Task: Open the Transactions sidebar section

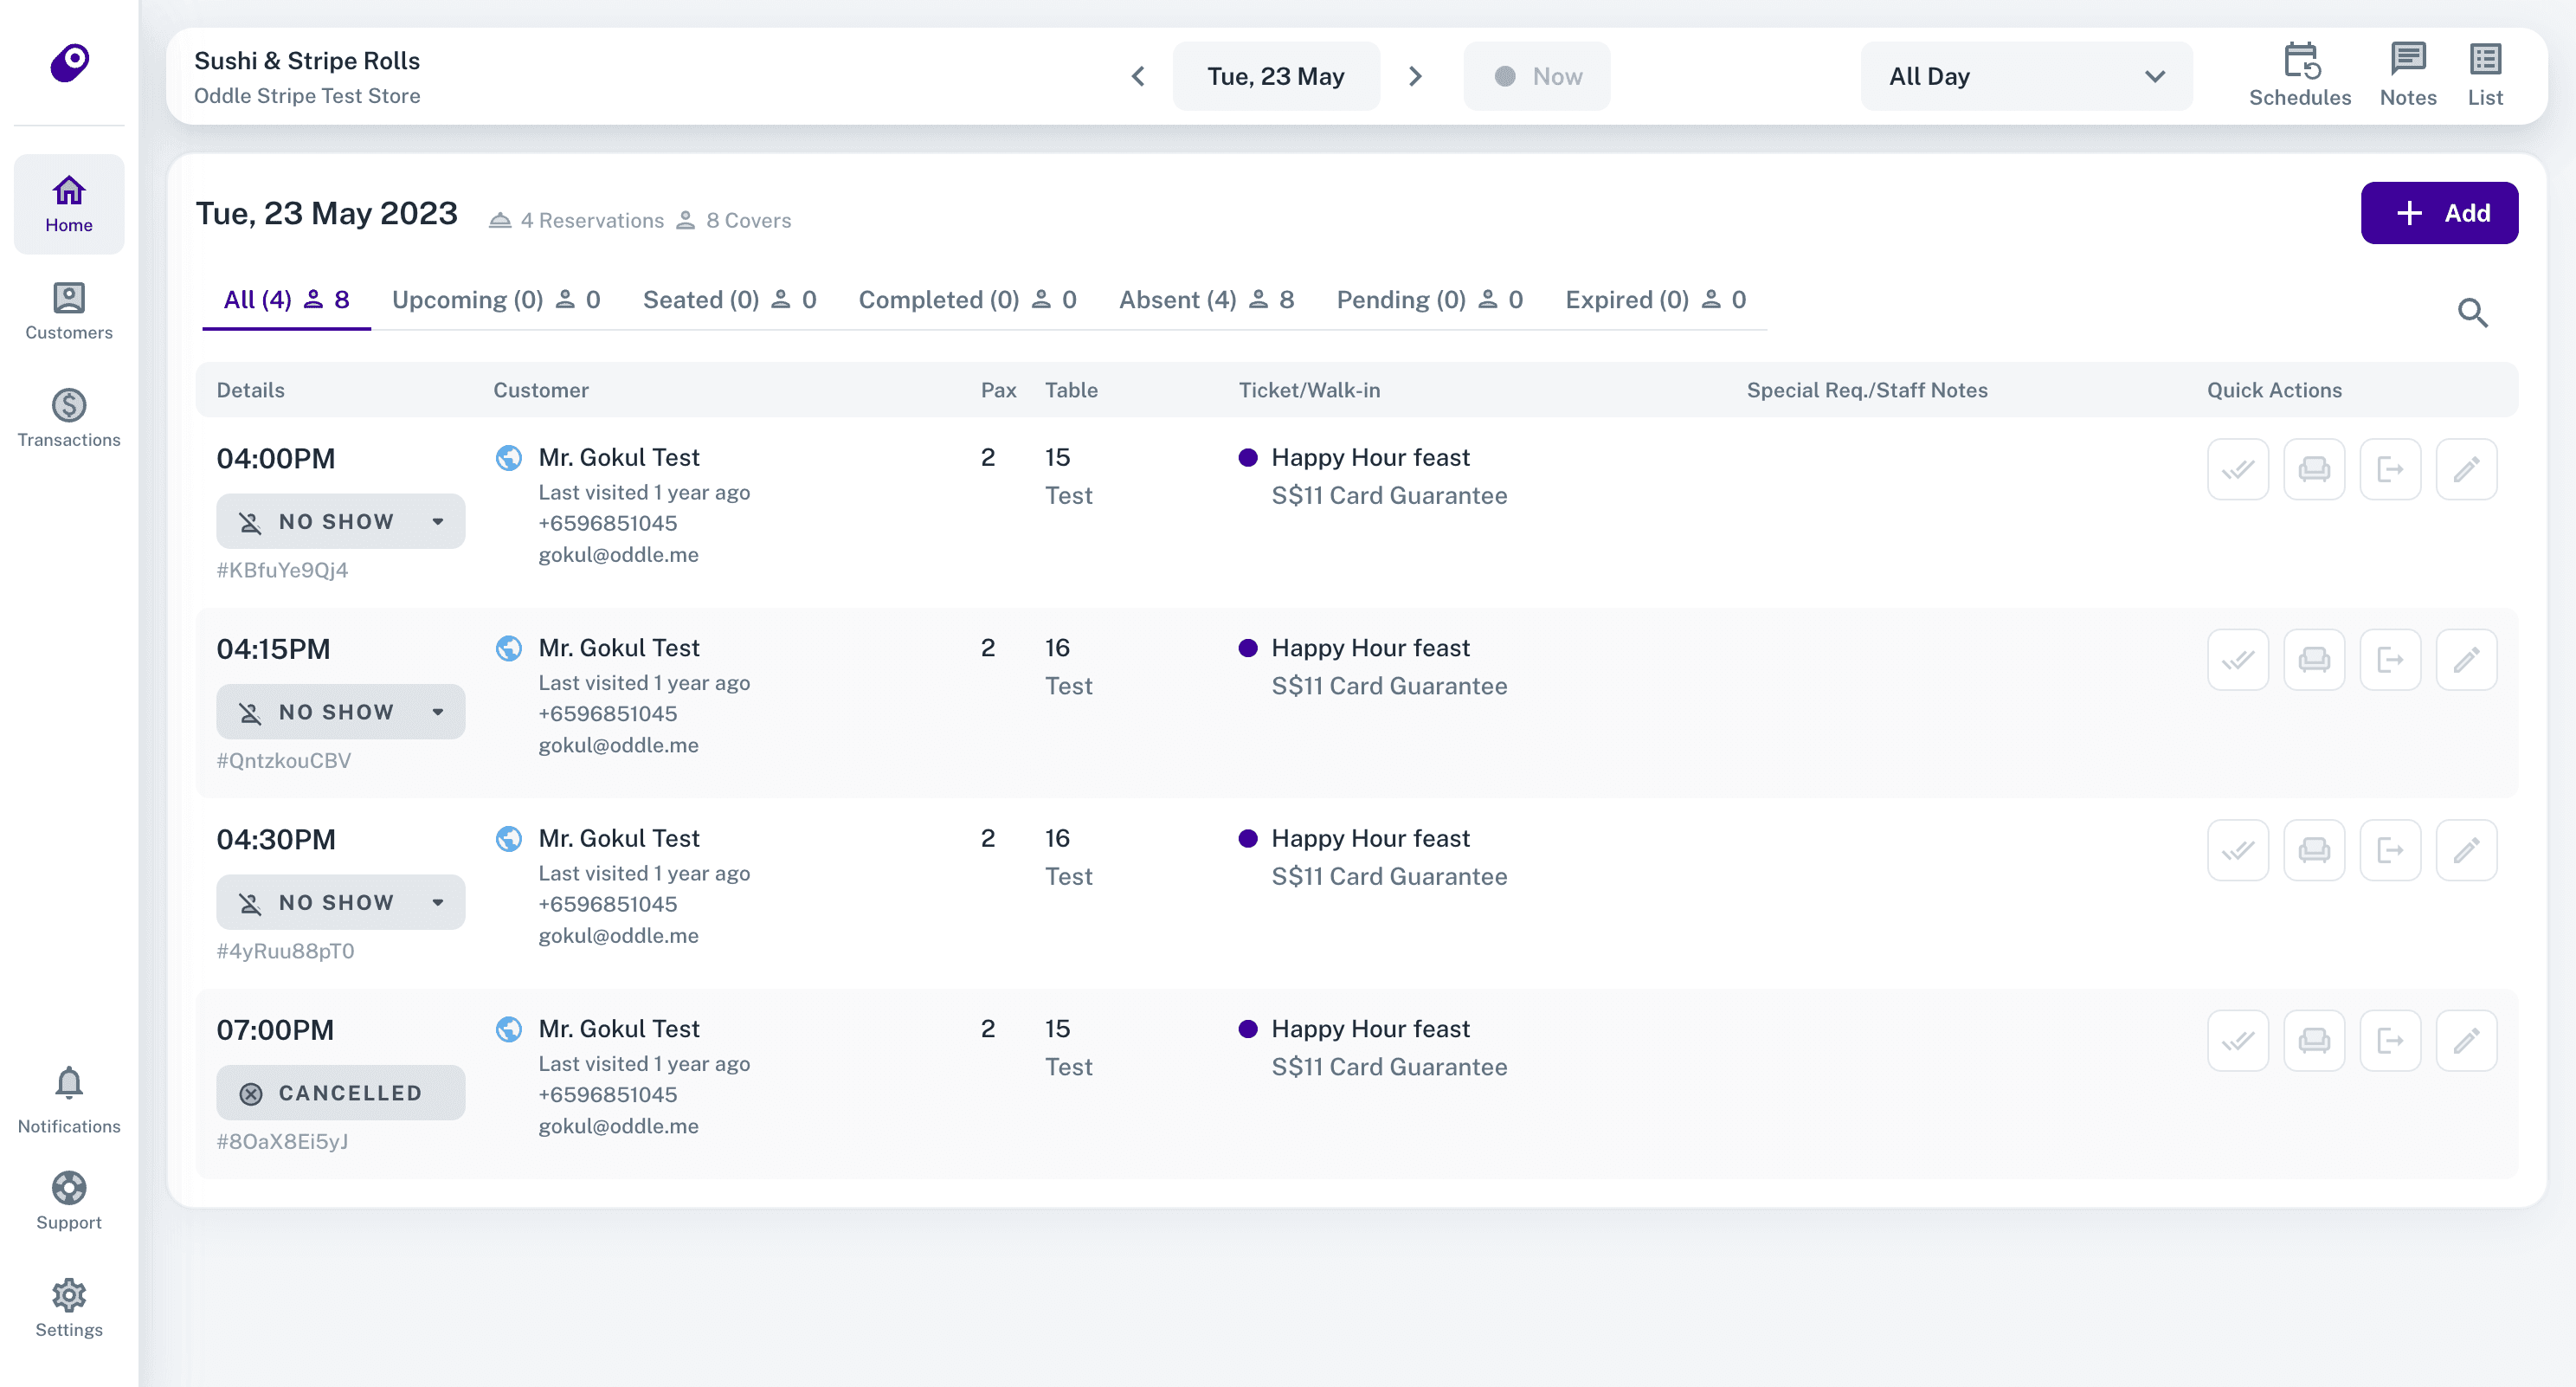Action: (x=69, y=418)
